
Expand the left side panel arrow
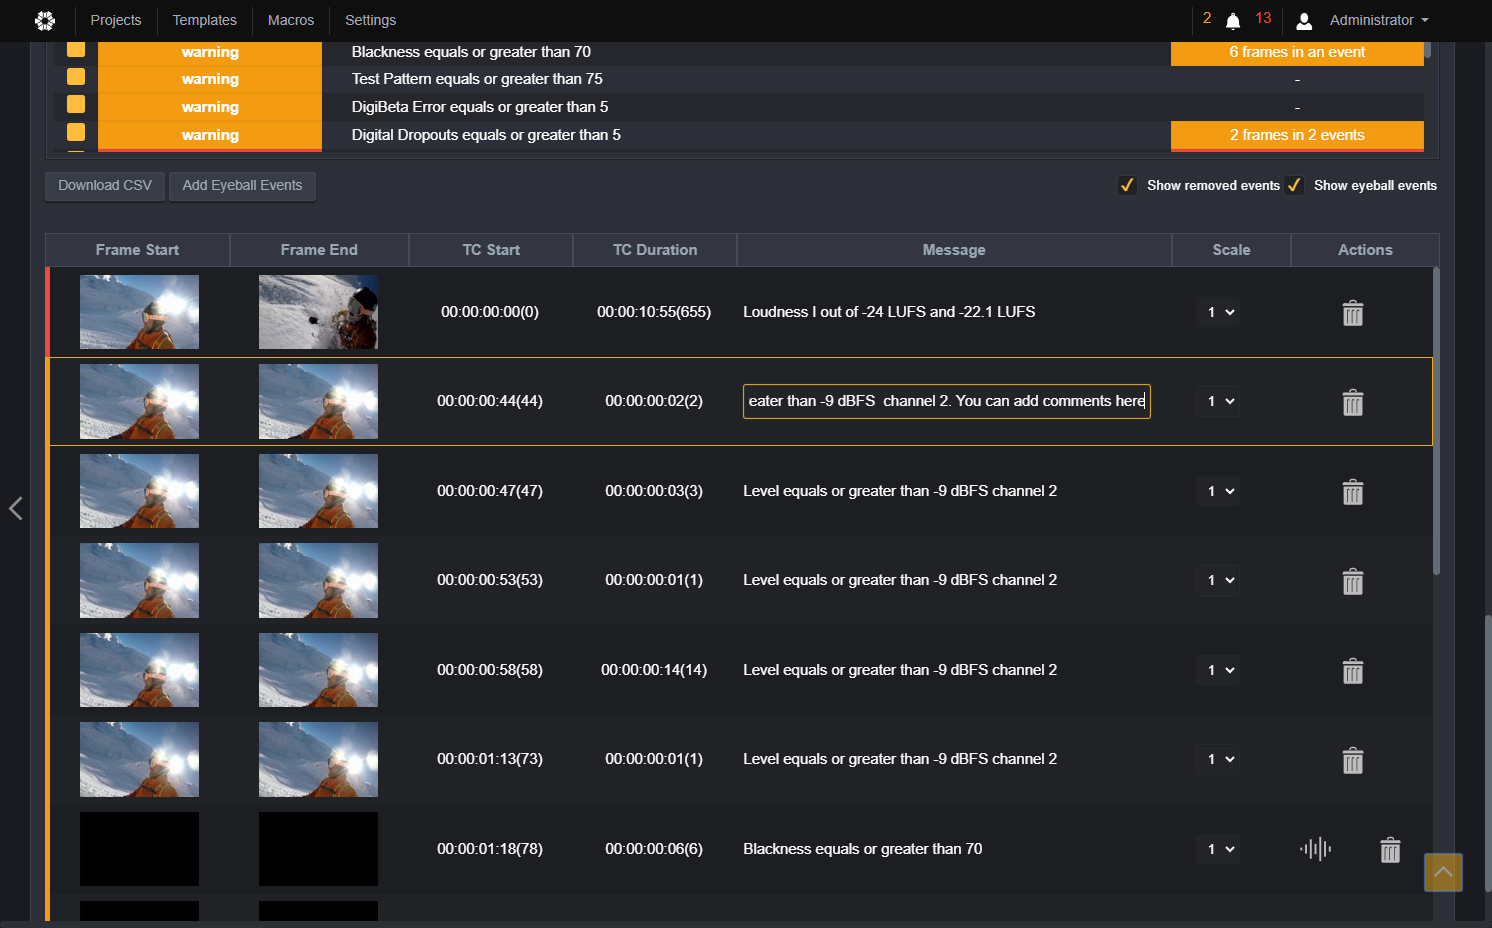coord(15,508)
